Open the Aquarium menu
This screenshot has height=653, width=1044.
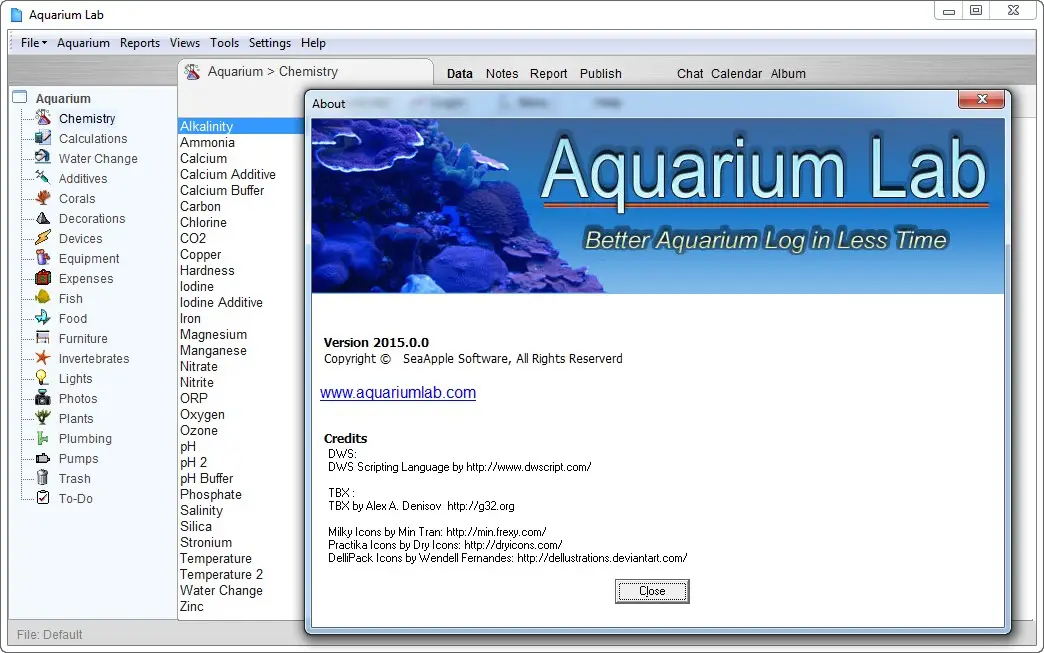coord(83,43)
